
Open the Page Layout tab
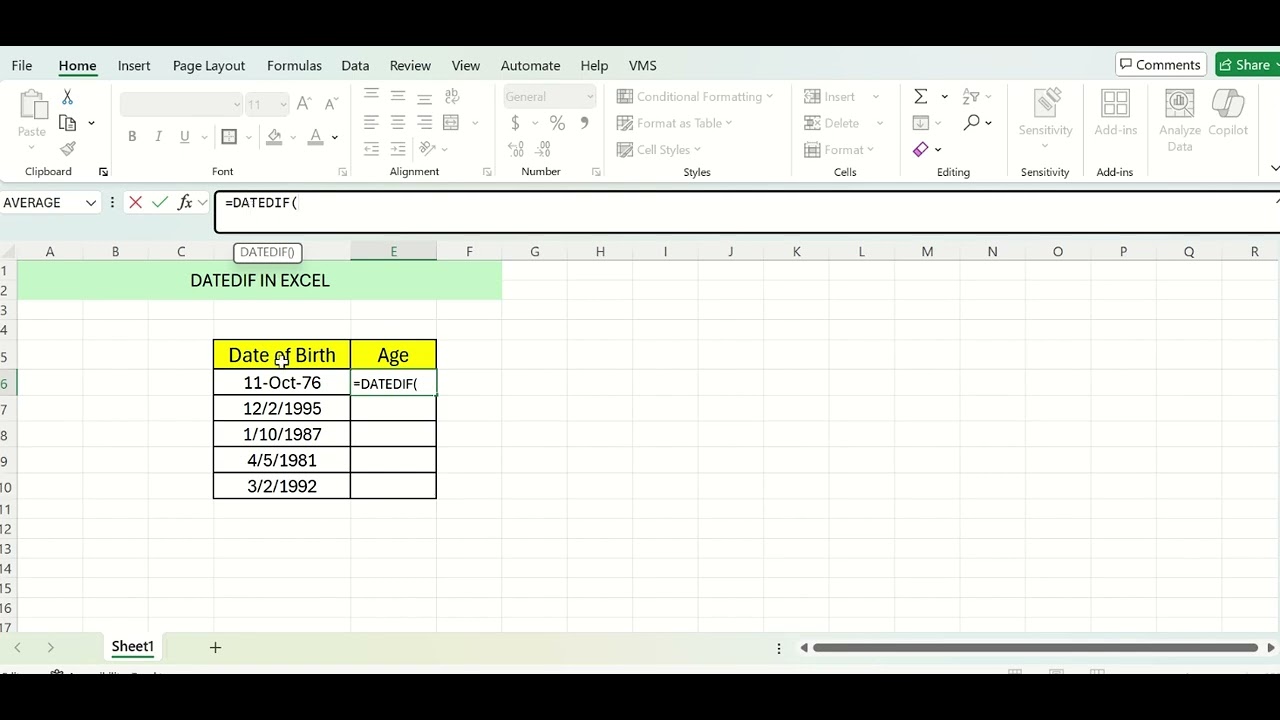(x=209, y=65)
